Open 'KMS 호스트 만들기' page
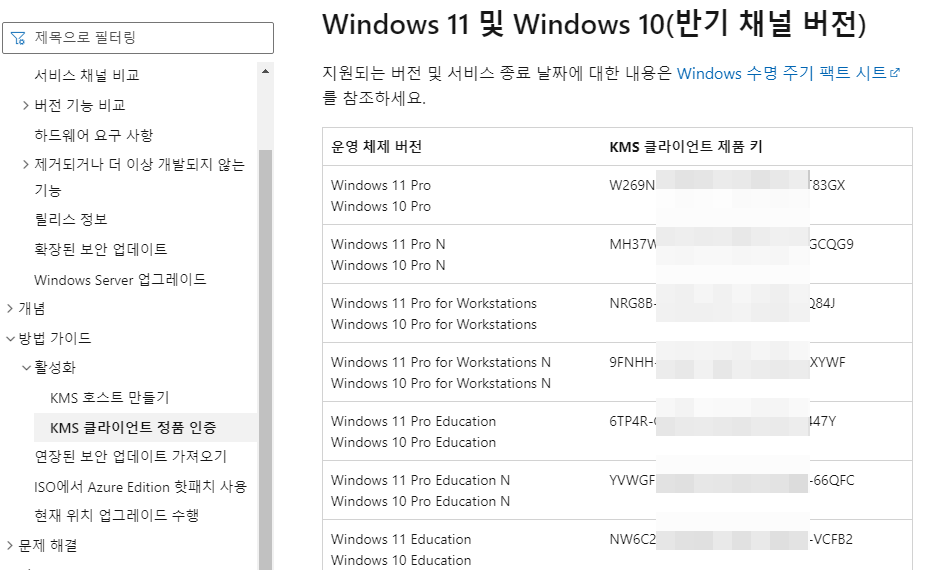The width and height of the screenshot is (940, 570). [x=110, y=397]
